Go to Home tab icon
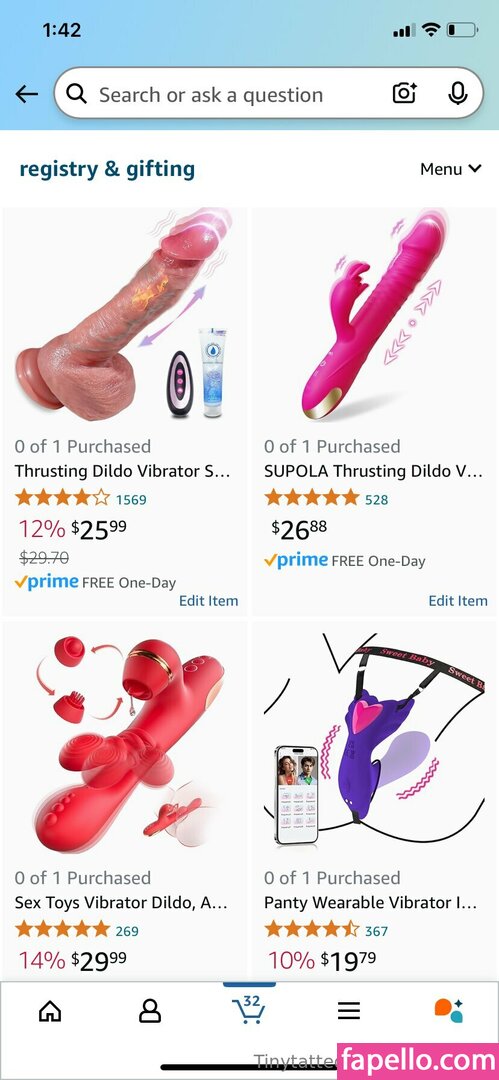 point(50,1010)
